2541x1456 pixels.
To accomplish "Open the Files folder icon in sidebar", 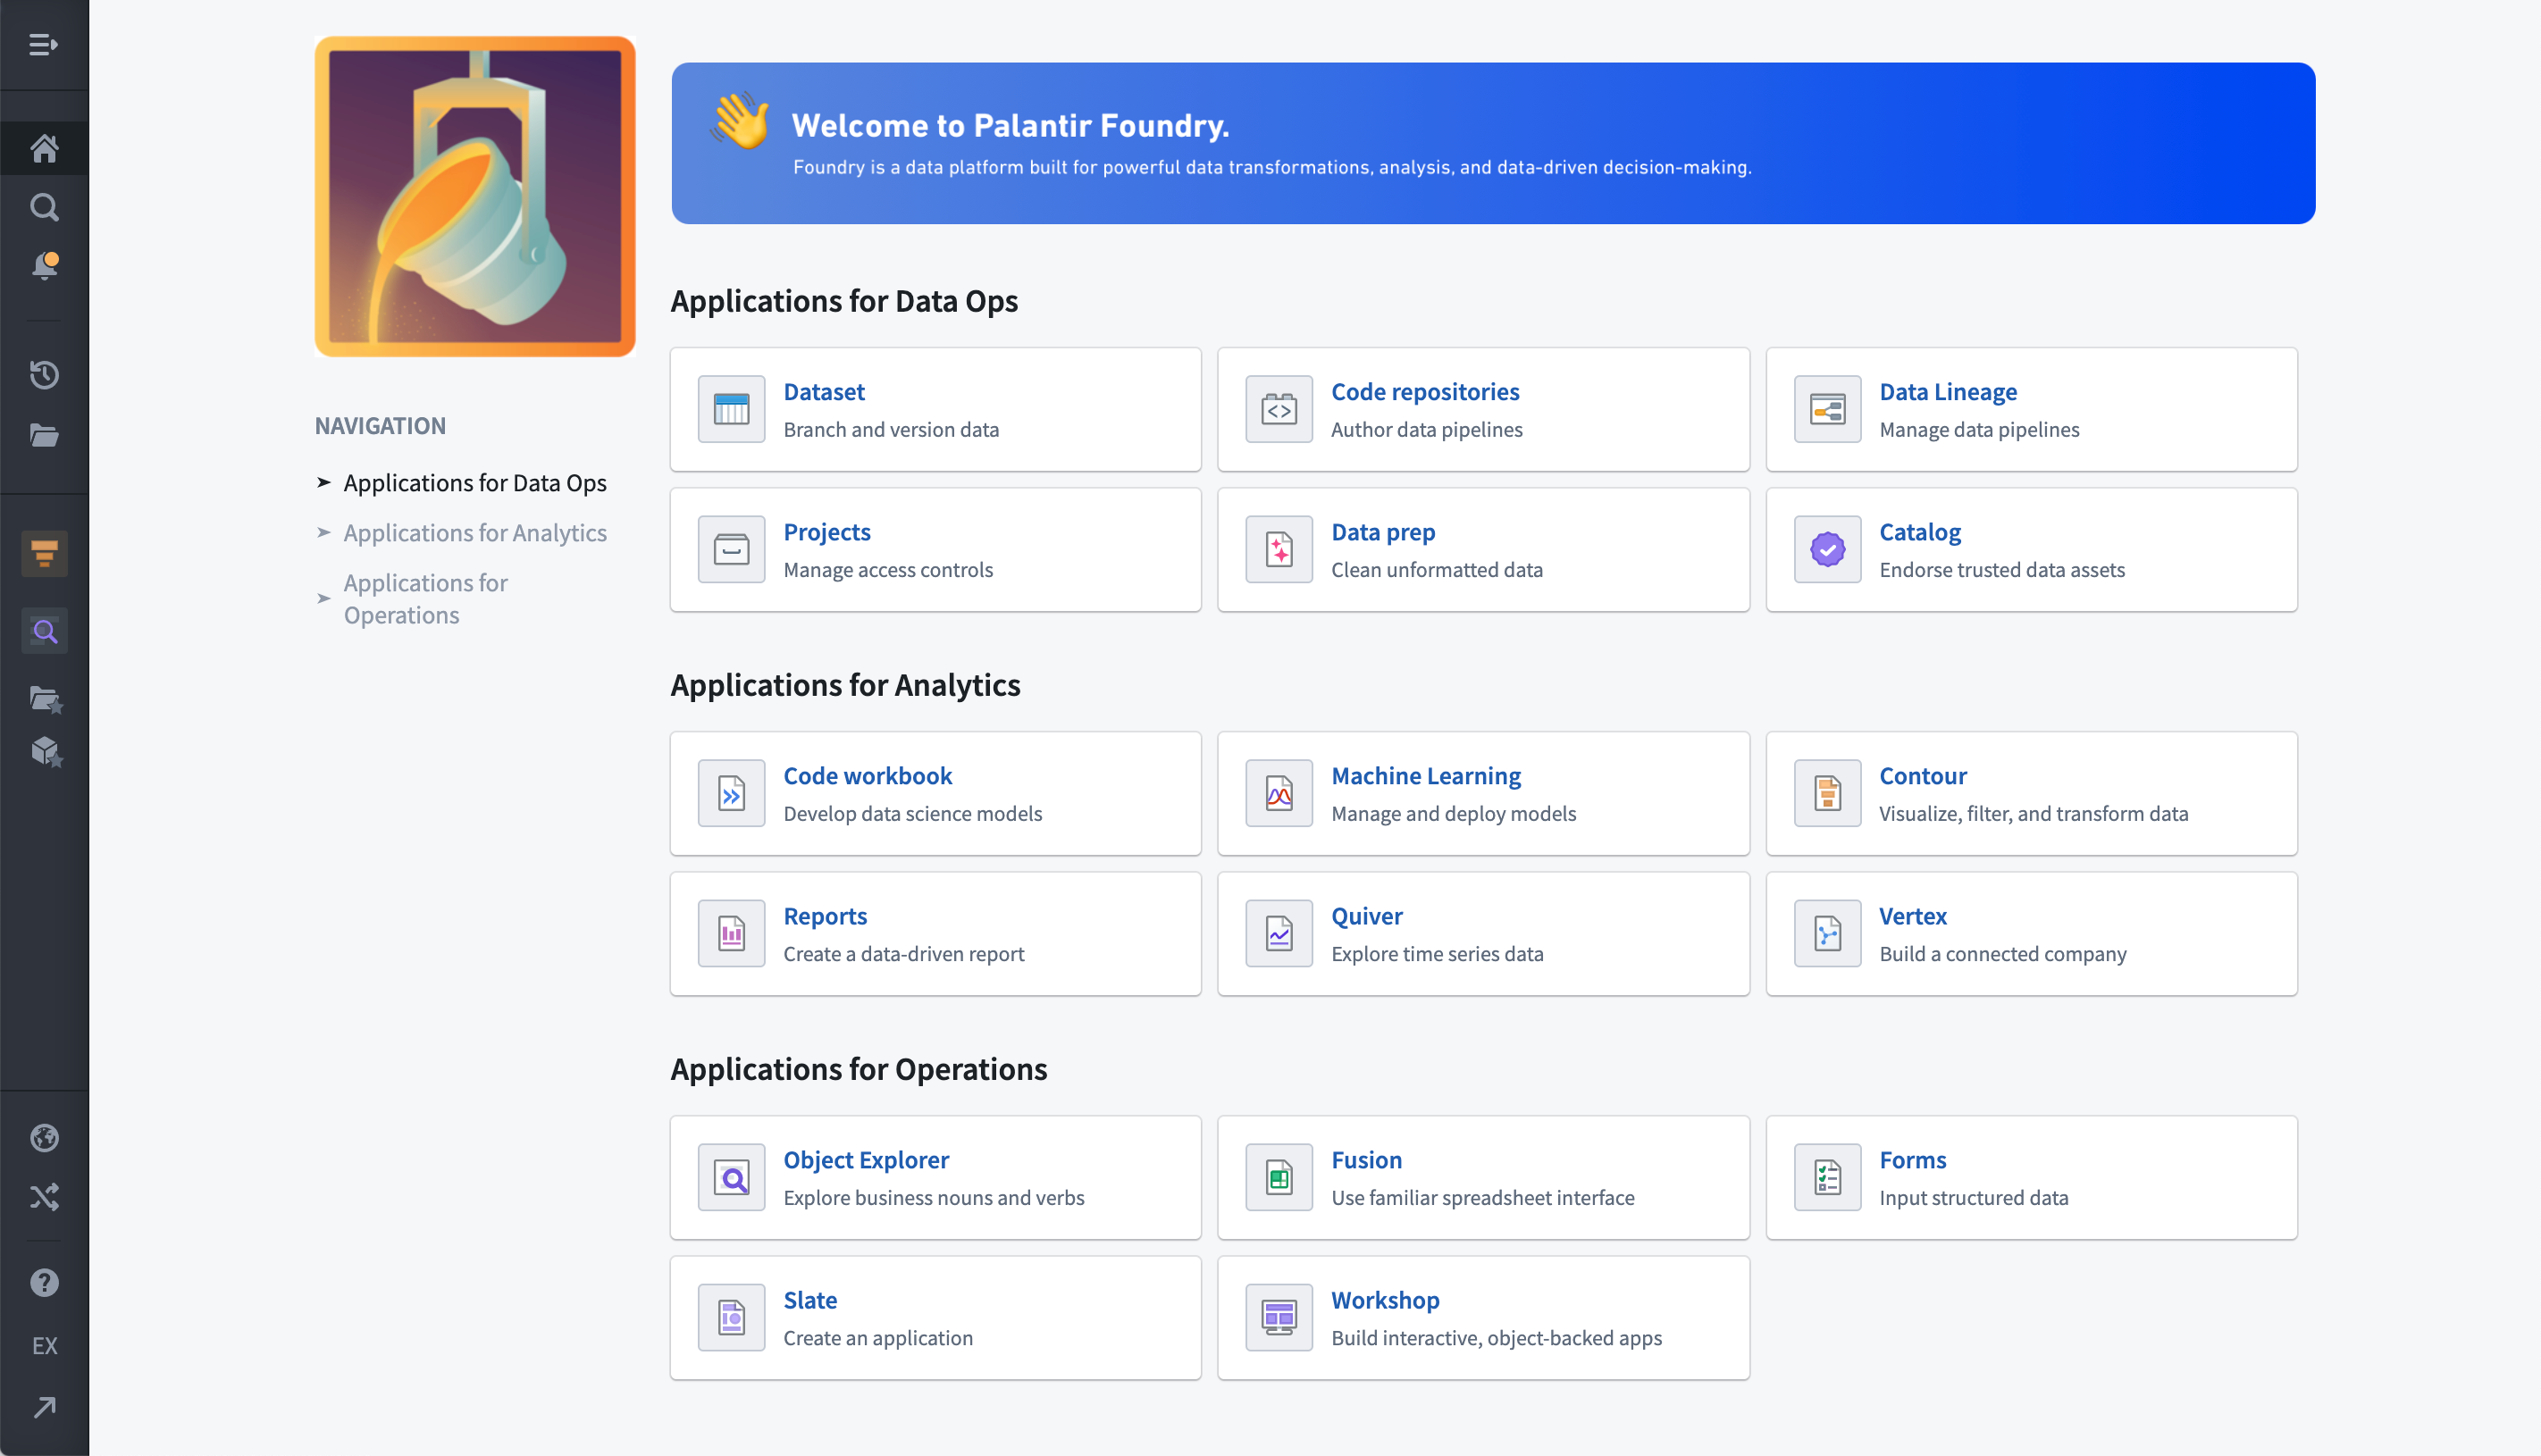I will 44,435.
